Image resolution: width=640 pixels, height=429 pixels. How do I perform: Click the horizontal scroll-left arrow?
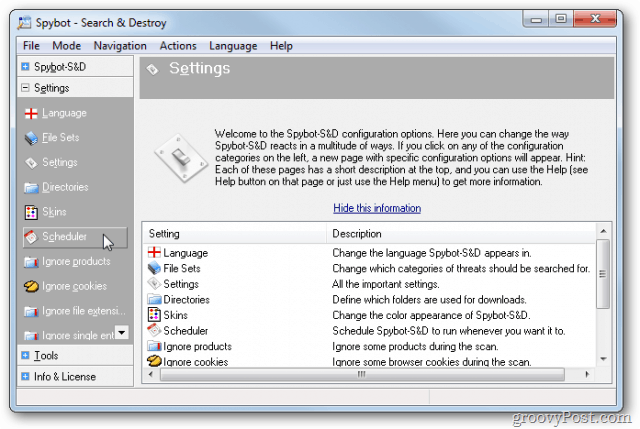[x=151, y=374]
